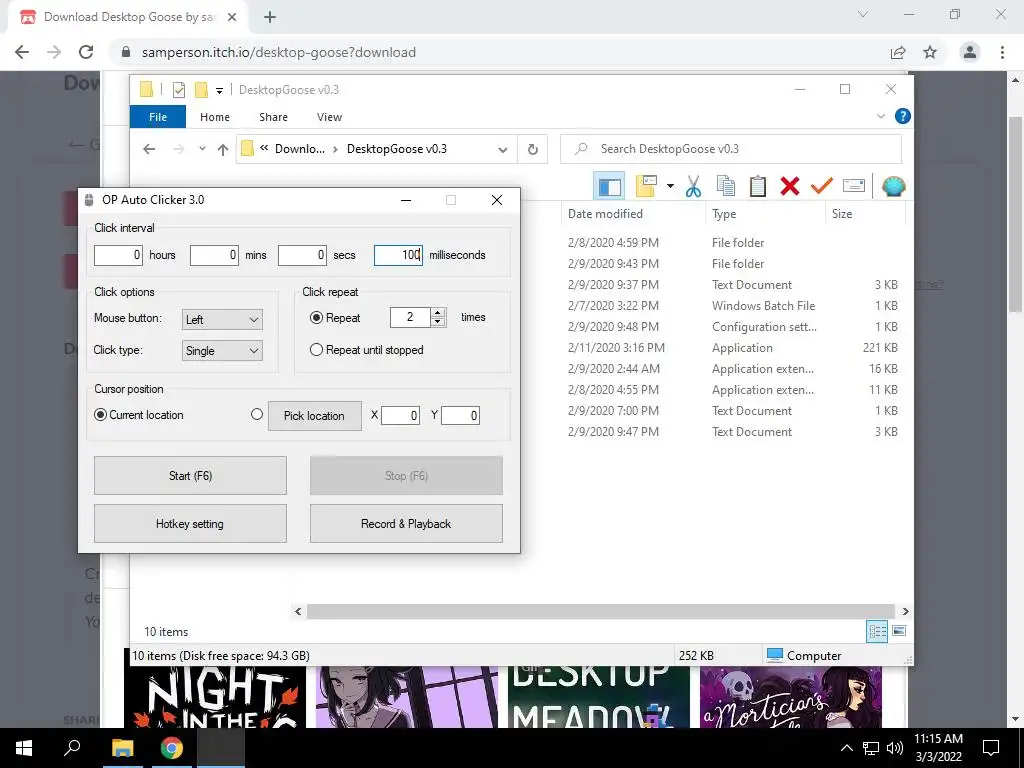Open File Explorer from the taskbar
The width and height of the screenshot is (1024, 768).
click(122, 748)
